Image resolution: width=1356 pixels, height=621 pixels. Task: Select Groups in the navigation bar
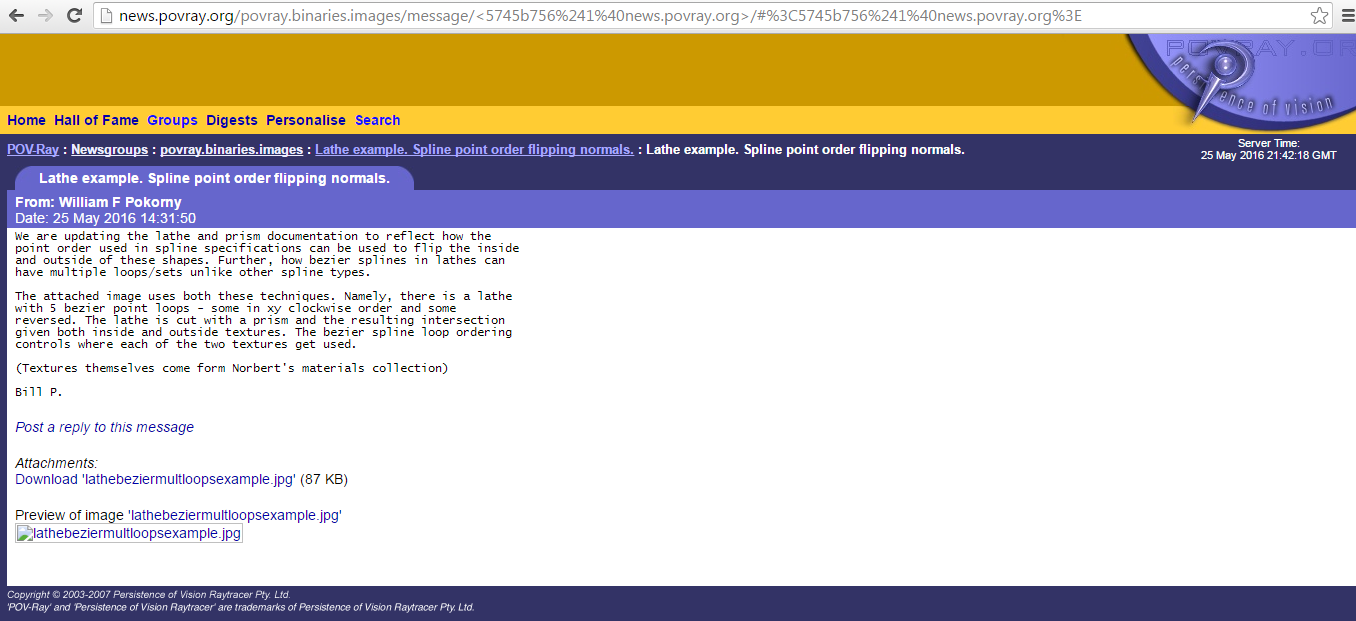click(172, 120)
